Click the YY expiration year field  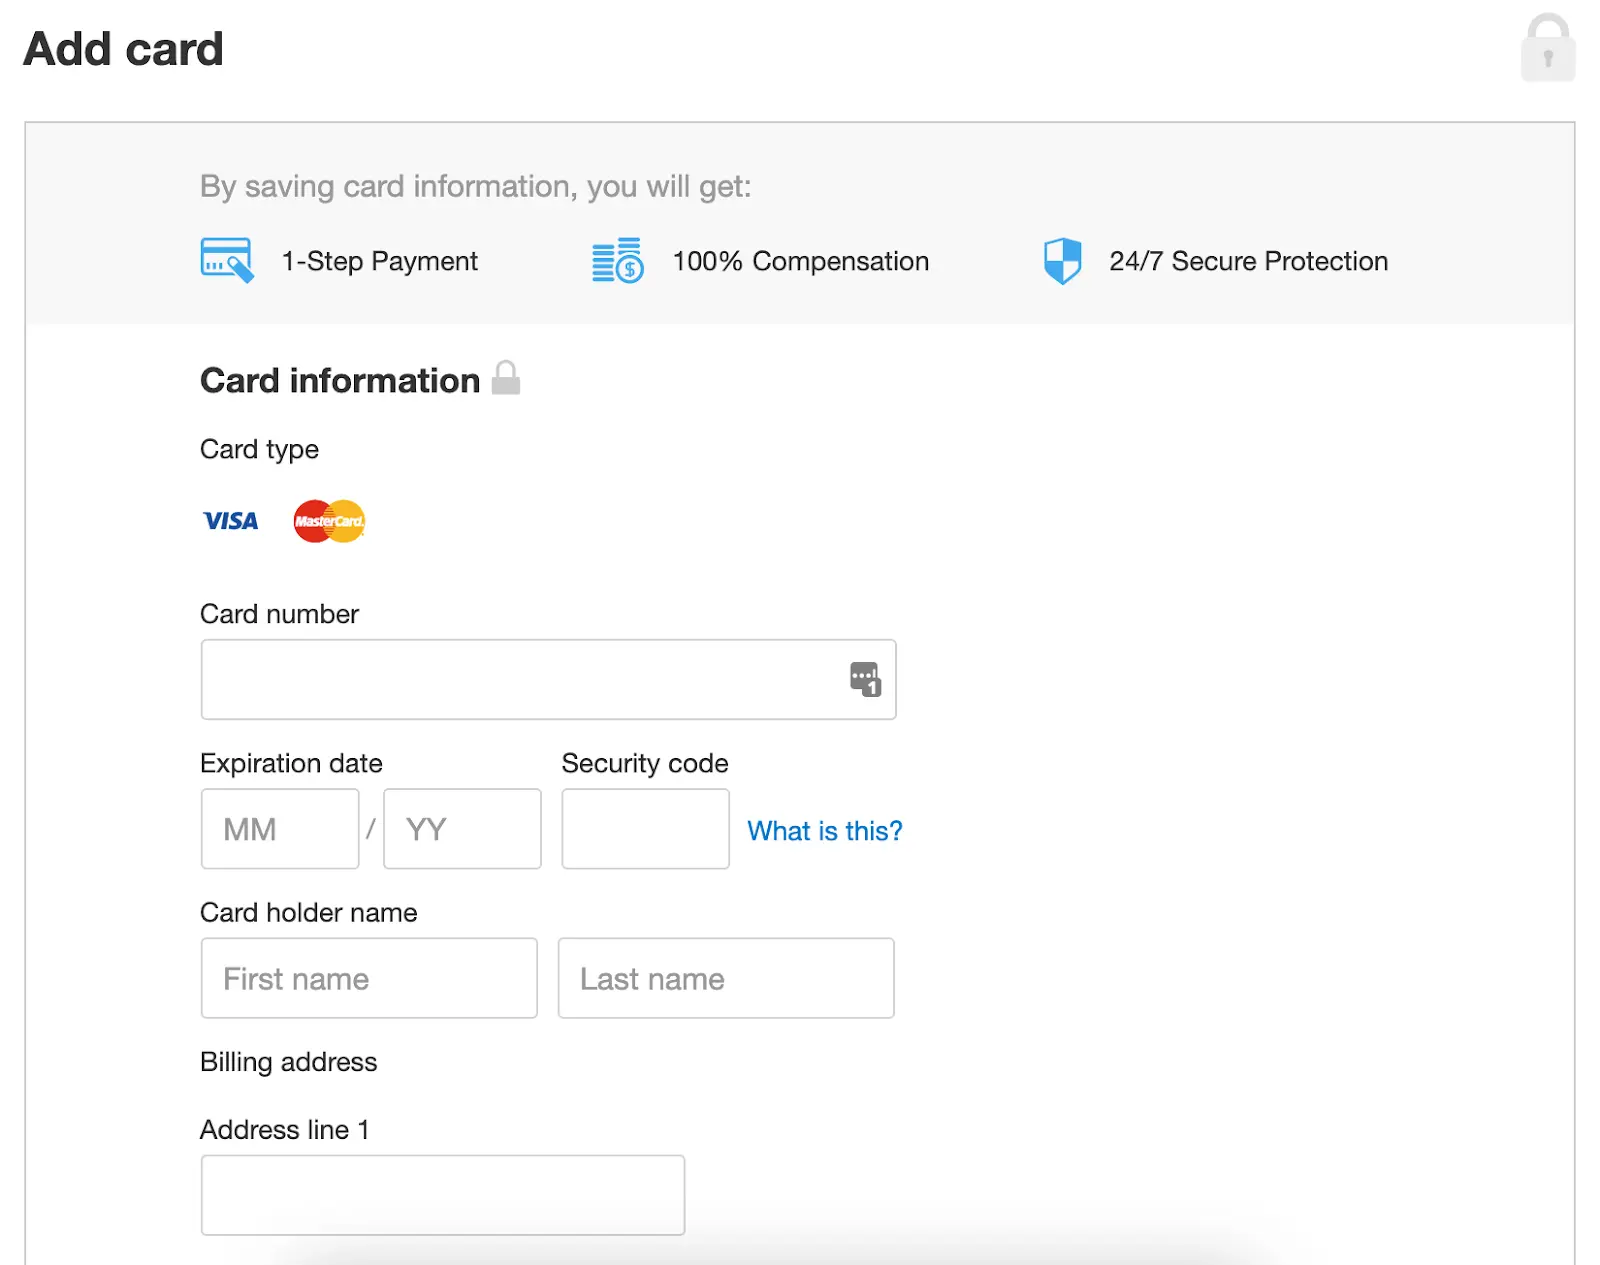point(461,829)
